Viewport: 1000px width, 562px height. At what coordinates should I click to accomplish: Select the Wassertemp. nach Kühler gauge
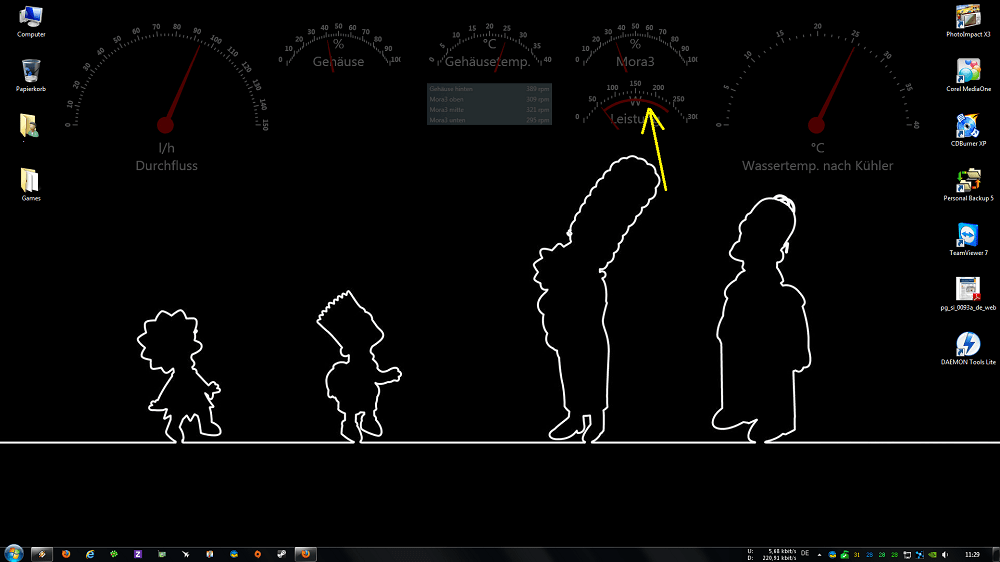tap(817, 98)
